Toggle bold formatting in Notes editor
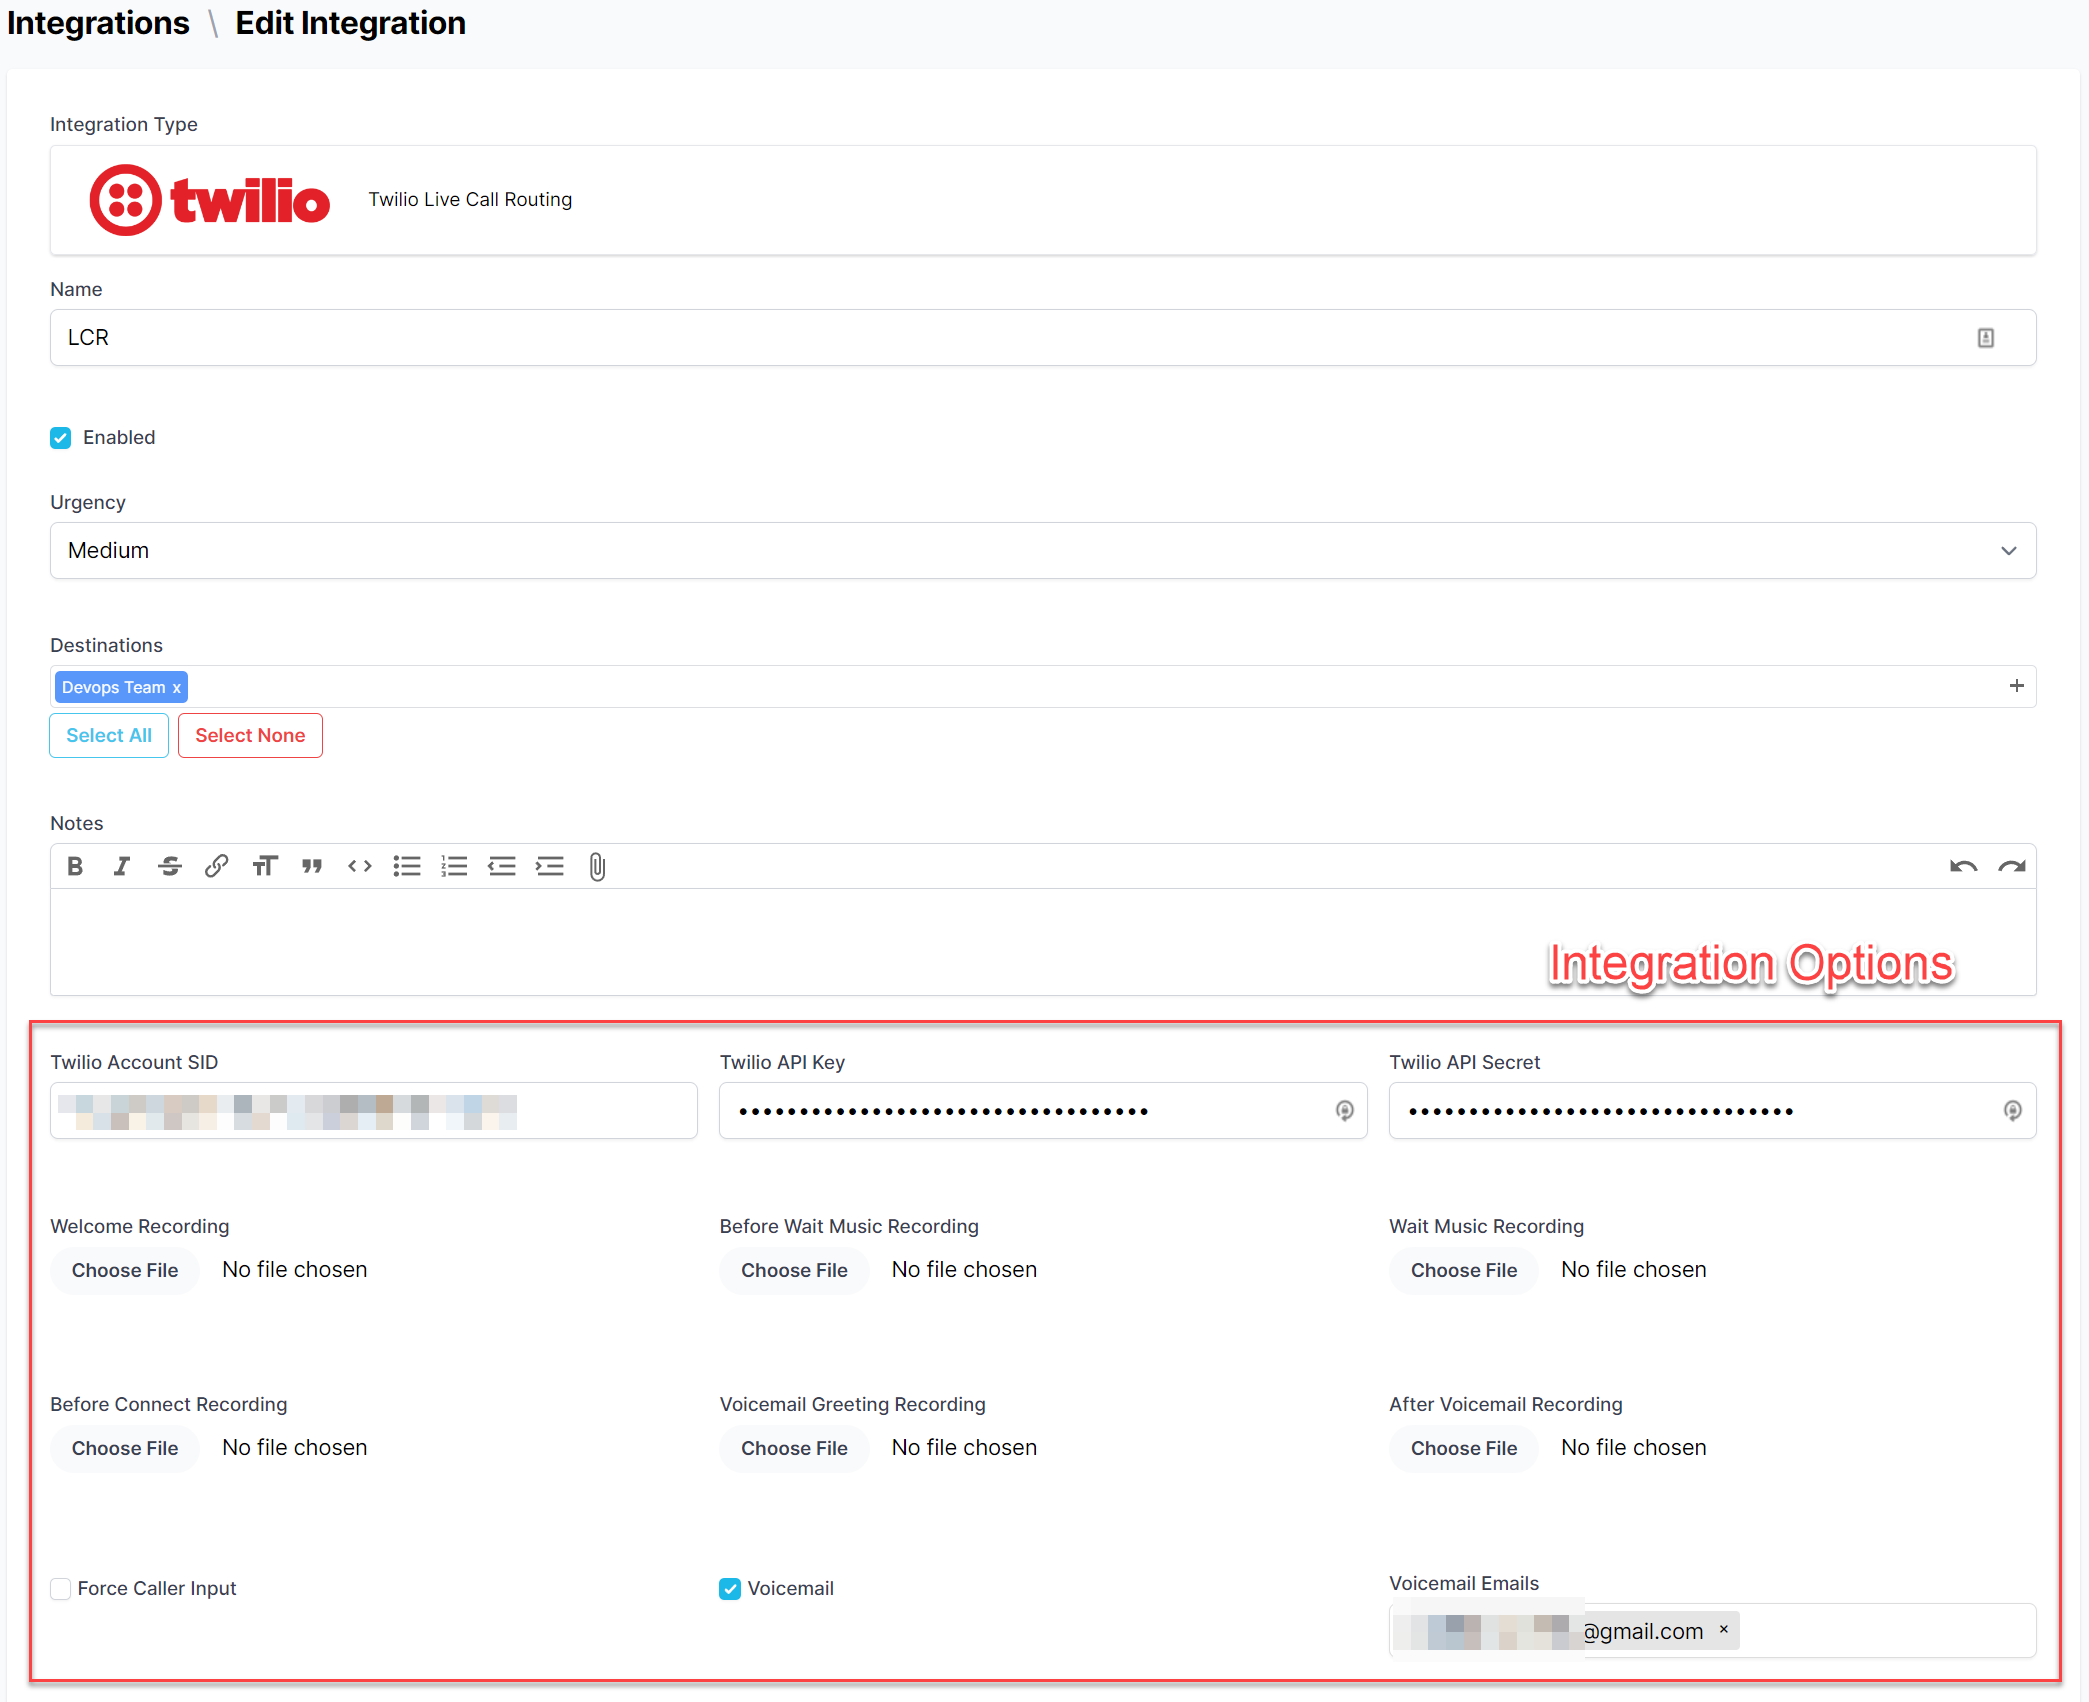Screen dimensions: 2089x1702 (x=75, y=866)
